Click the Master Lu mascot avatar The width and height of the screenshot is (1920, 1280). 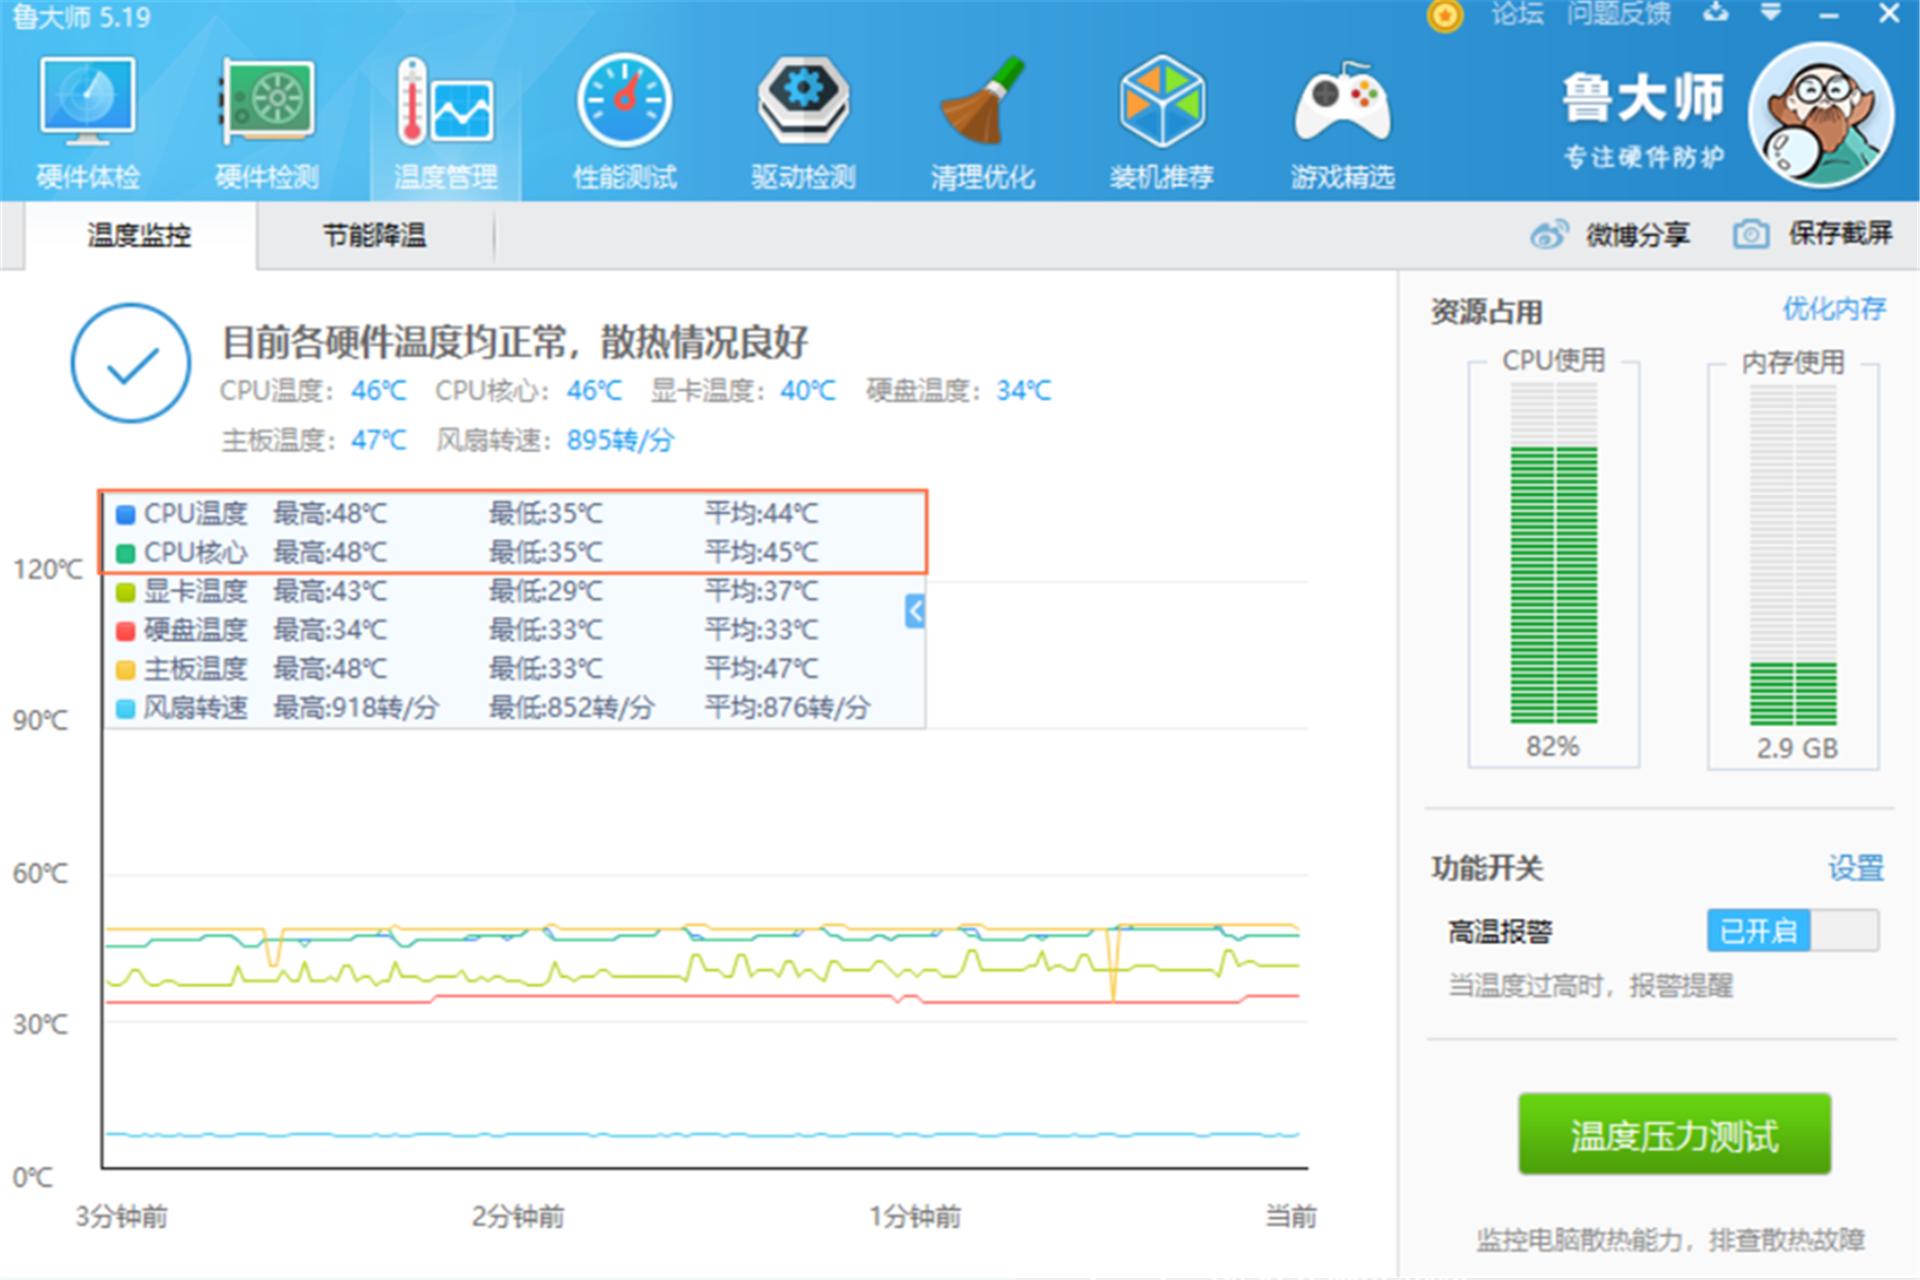coord(1822,115)
